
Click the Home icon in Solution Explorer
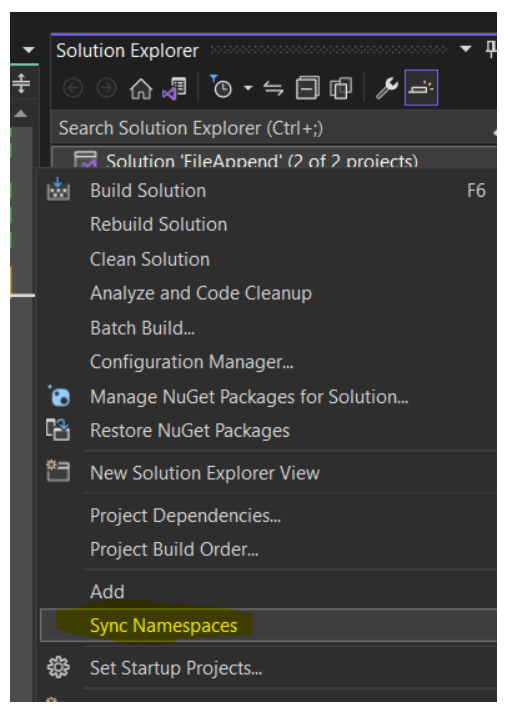(141, 88)
